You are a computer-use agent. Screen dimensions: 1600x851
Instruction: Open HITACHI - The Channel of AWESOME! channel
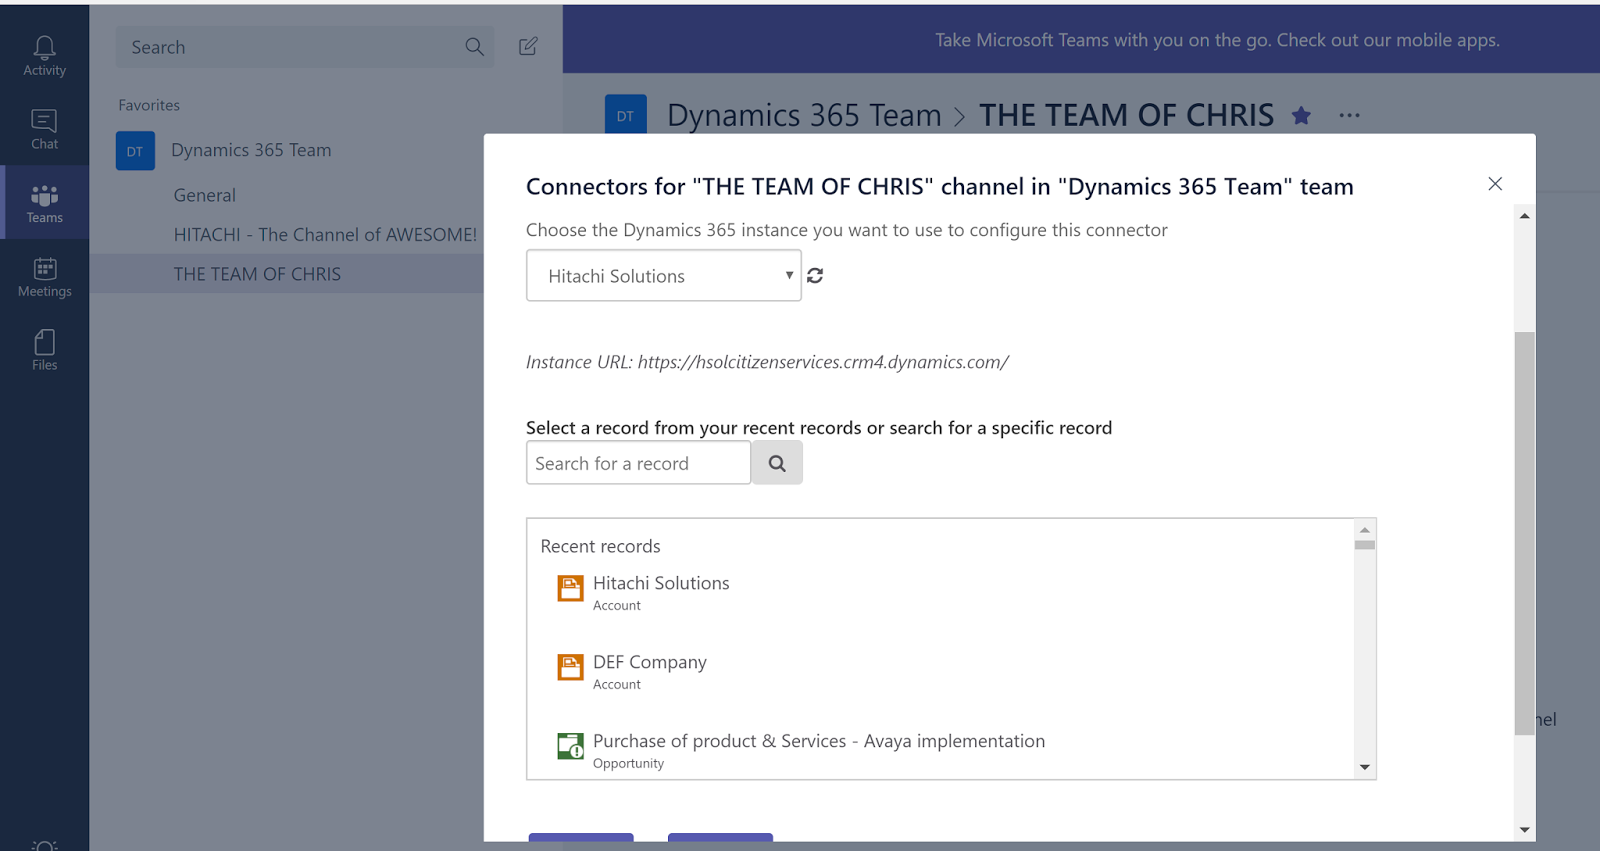point(325,234)
